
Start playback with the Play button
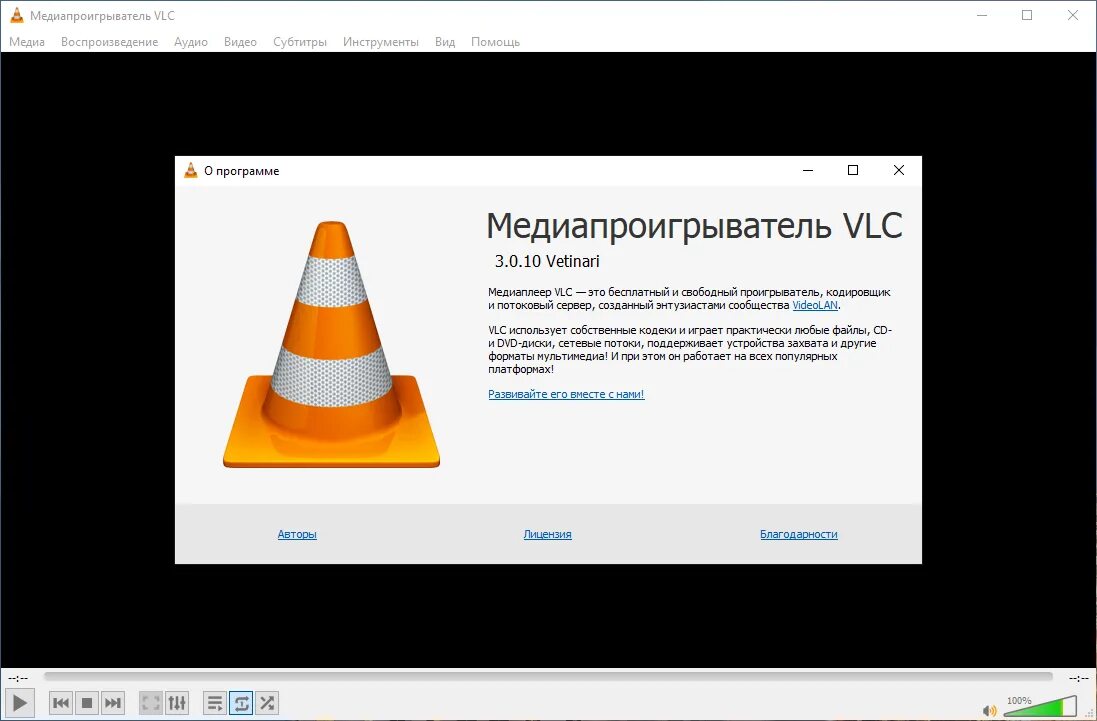click(x=20, y=702)
